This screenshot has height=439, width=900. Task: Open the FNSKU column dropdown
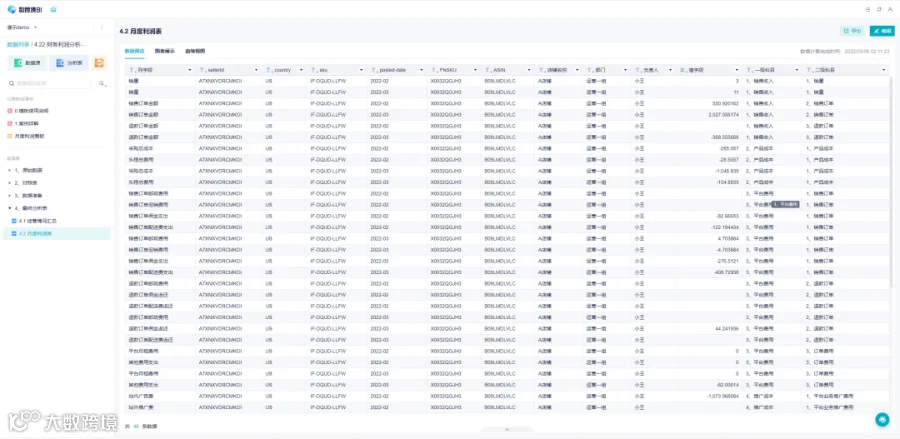475,70
